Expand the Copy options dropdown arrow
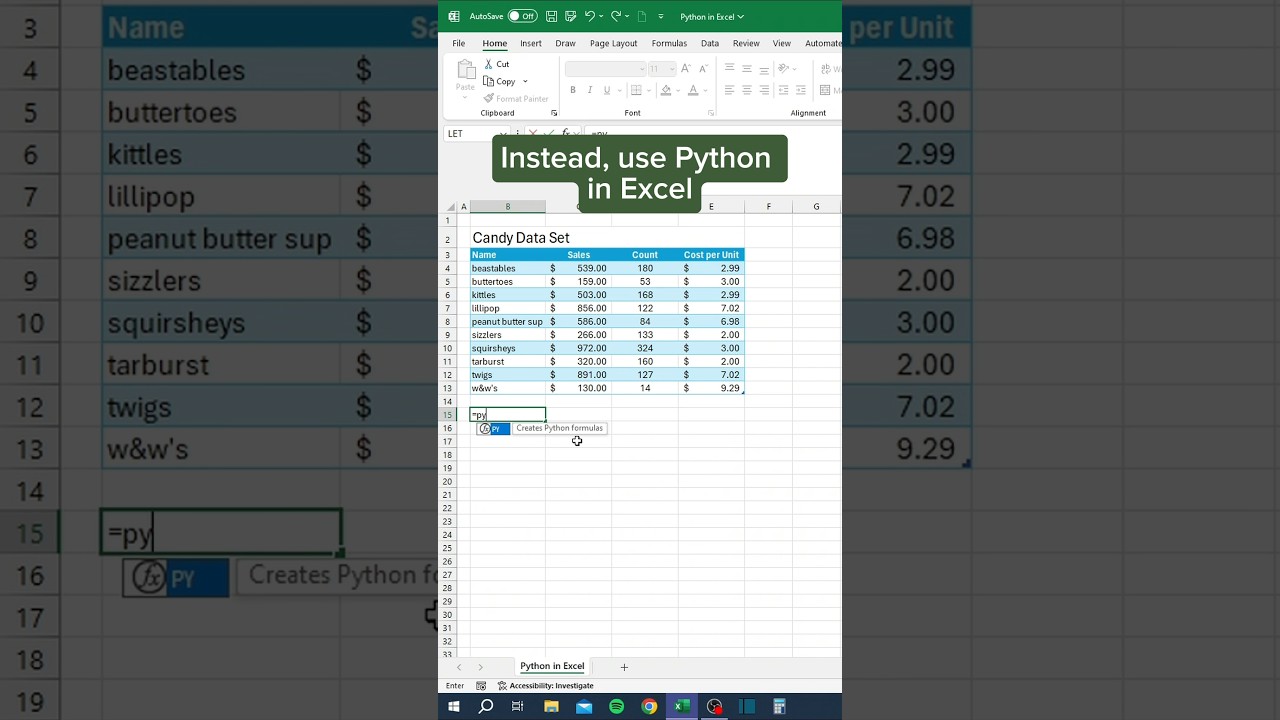The image size is (1280, 720). click(525, 81)
